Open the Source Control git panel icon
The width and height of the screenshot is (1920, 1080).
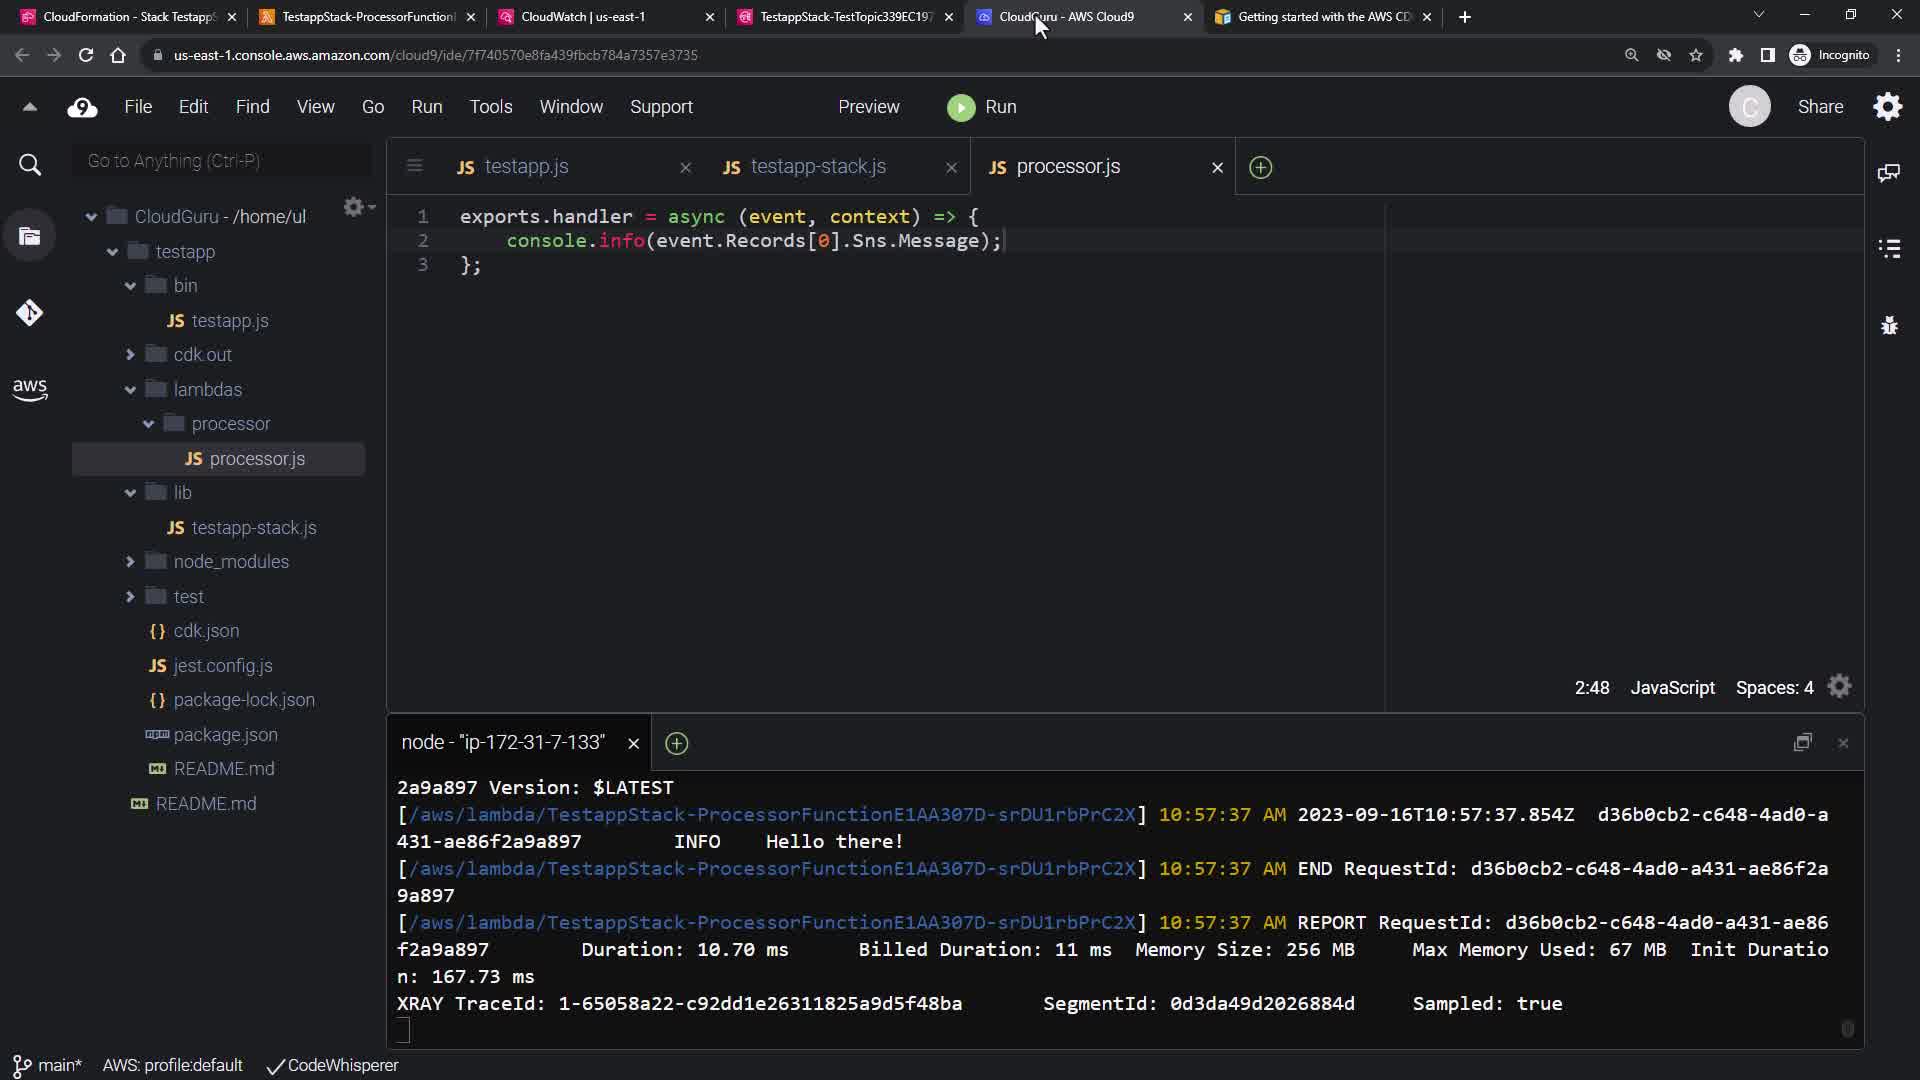pyautogui.click(x=29, y=313)
